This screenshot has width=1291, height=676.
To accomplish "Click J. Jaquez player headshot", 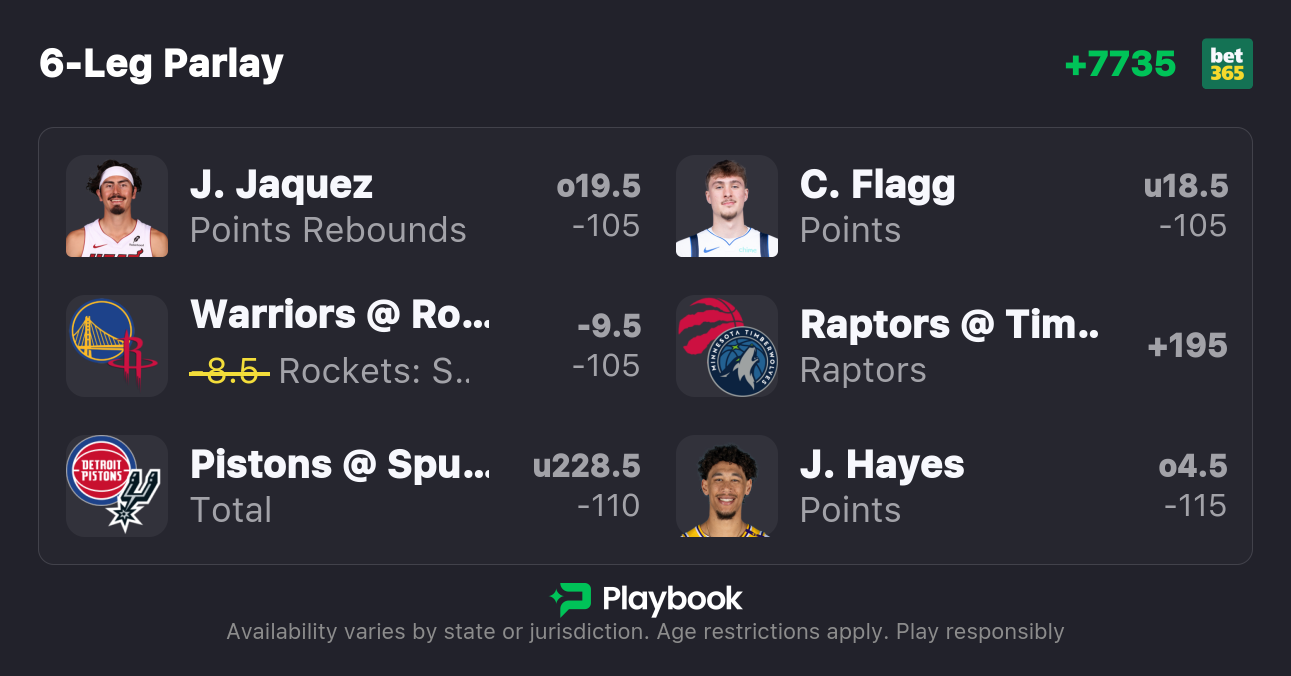I will click(117, 206).
